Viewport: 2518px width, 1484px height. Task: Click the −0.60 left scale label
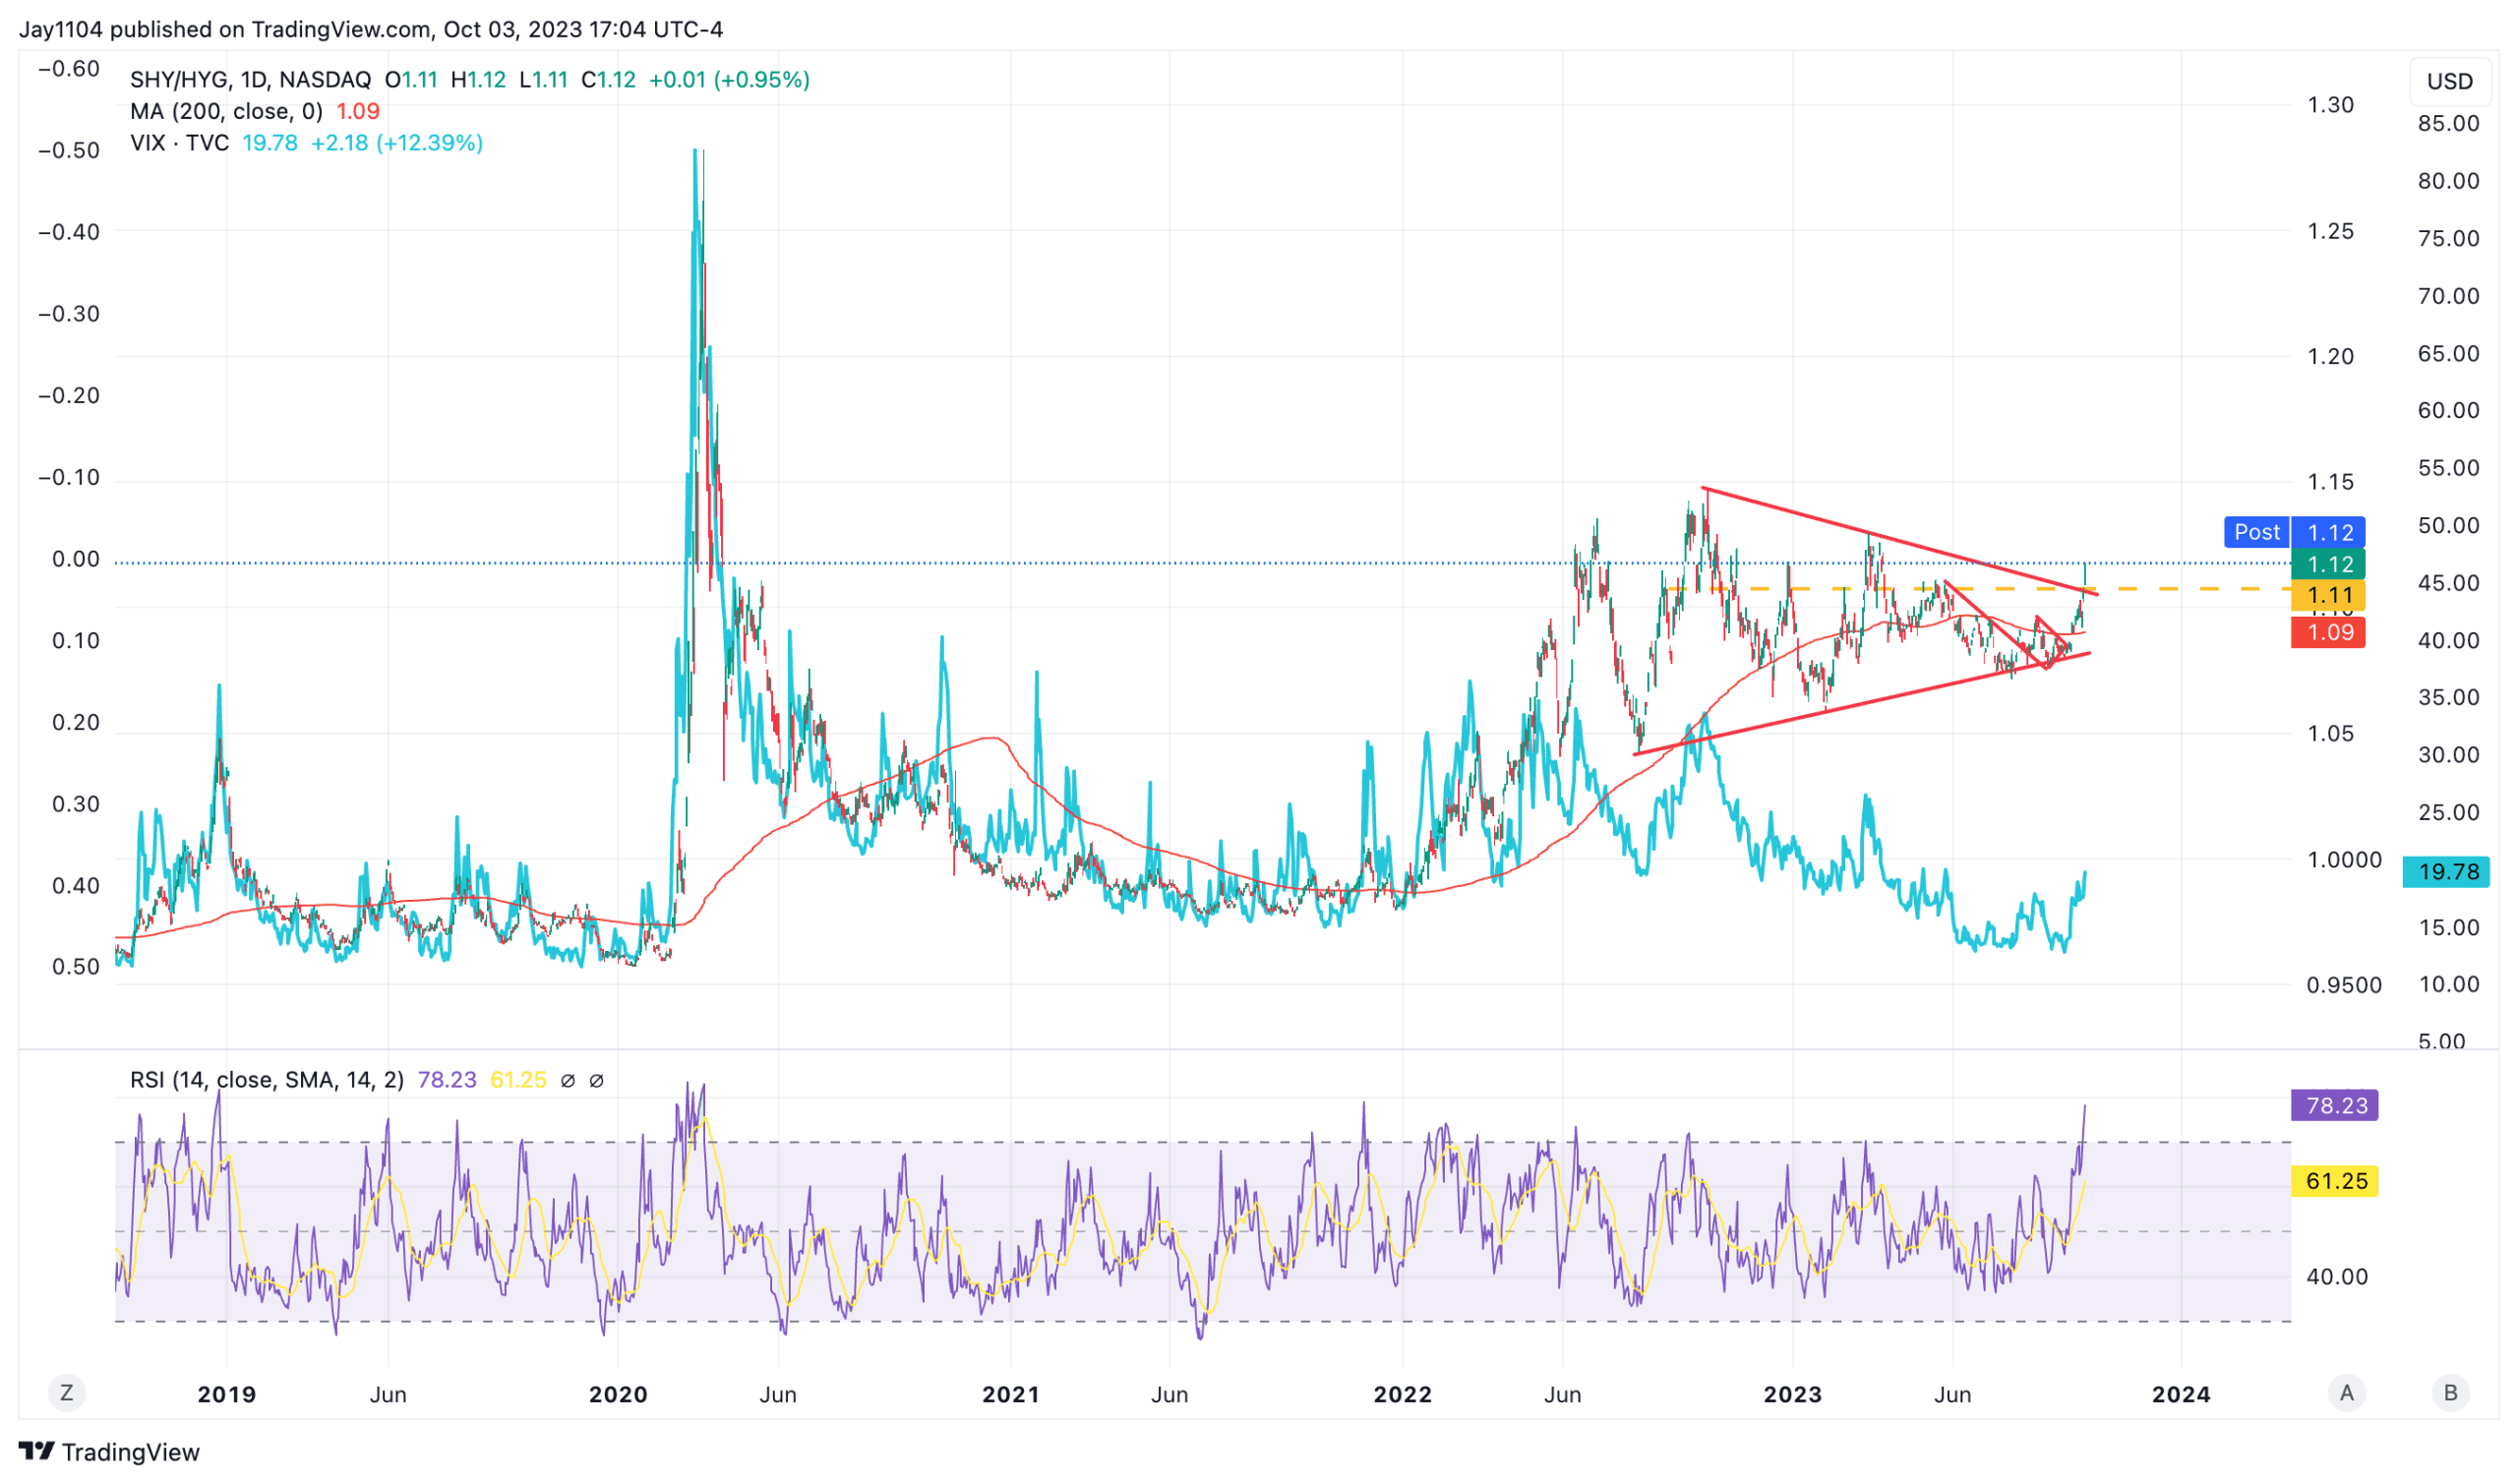pyautogui.click(x=68, y=69)
